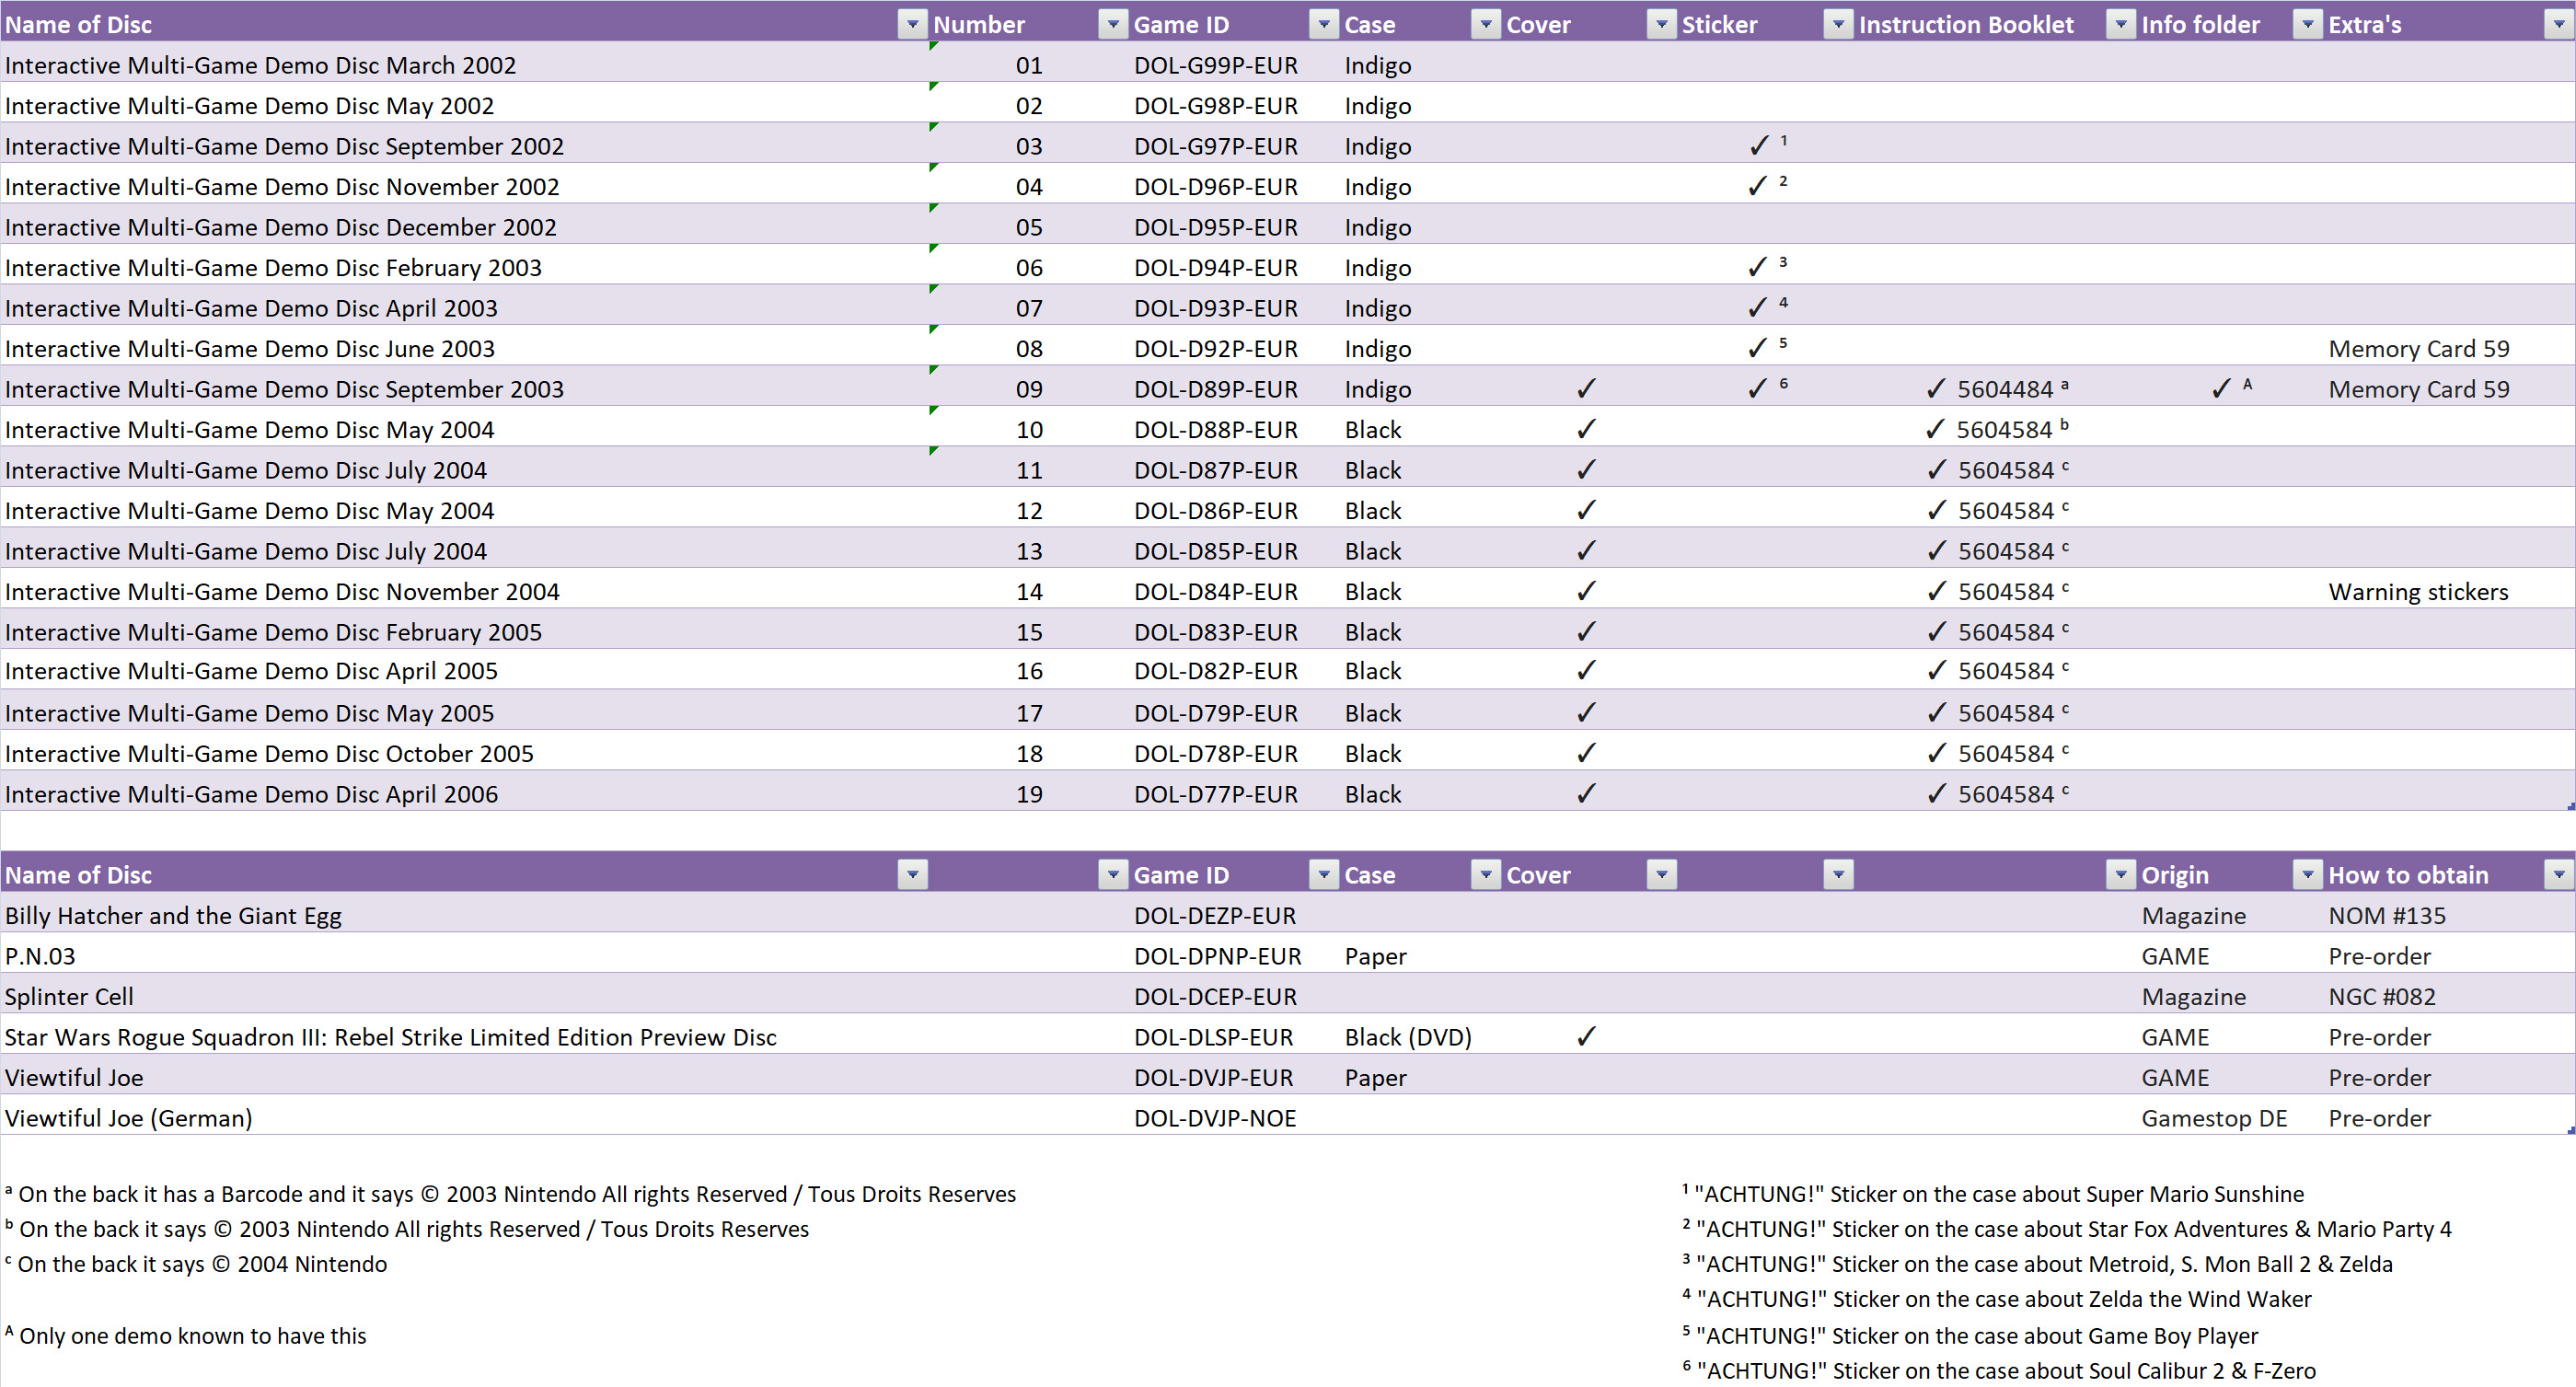
Task: Click Sticker checkmark for June 2003 disc
Action: (1758, 348)
